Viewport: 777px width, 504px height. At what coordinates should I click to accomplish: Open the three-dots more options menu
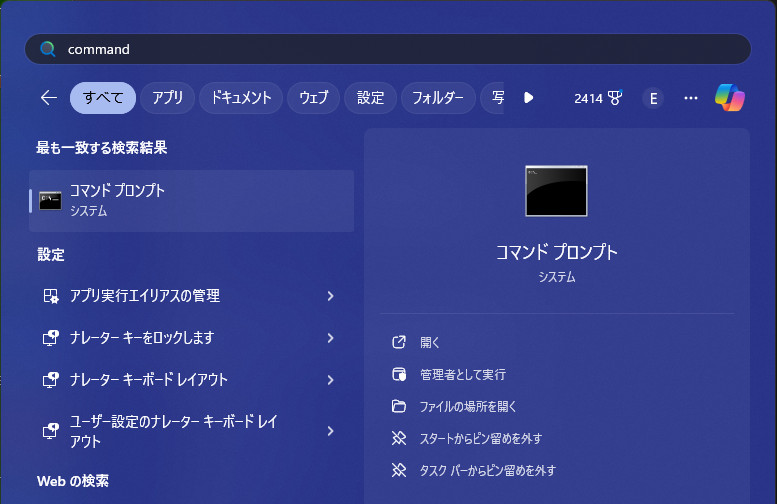pos(691,98)
